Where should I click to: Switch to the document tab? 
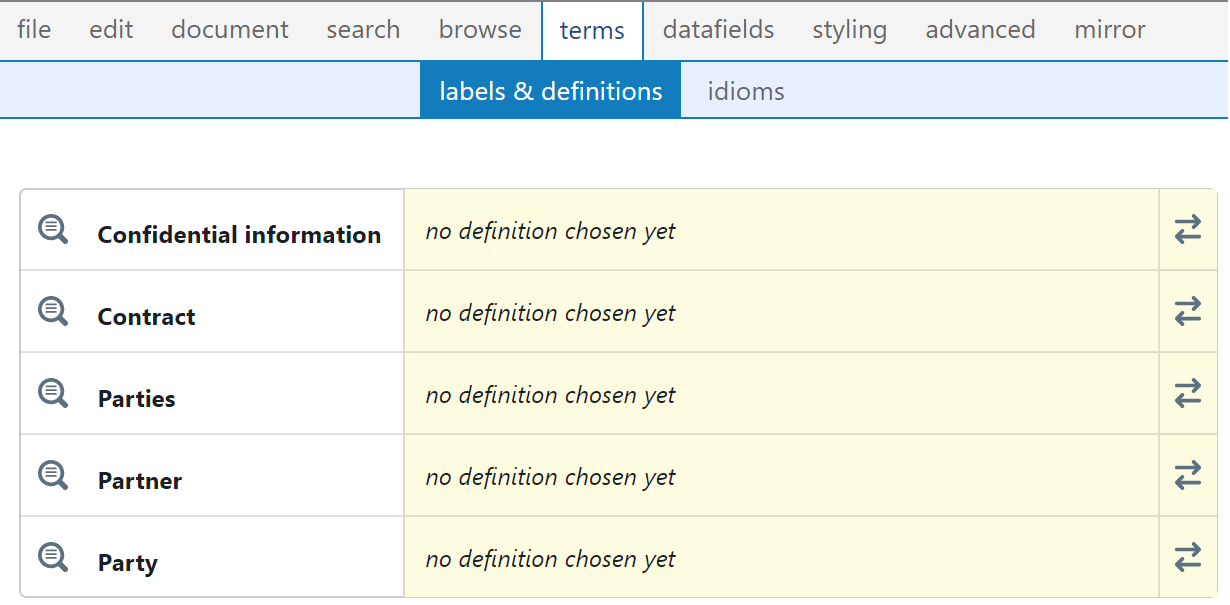click(230, 30)
